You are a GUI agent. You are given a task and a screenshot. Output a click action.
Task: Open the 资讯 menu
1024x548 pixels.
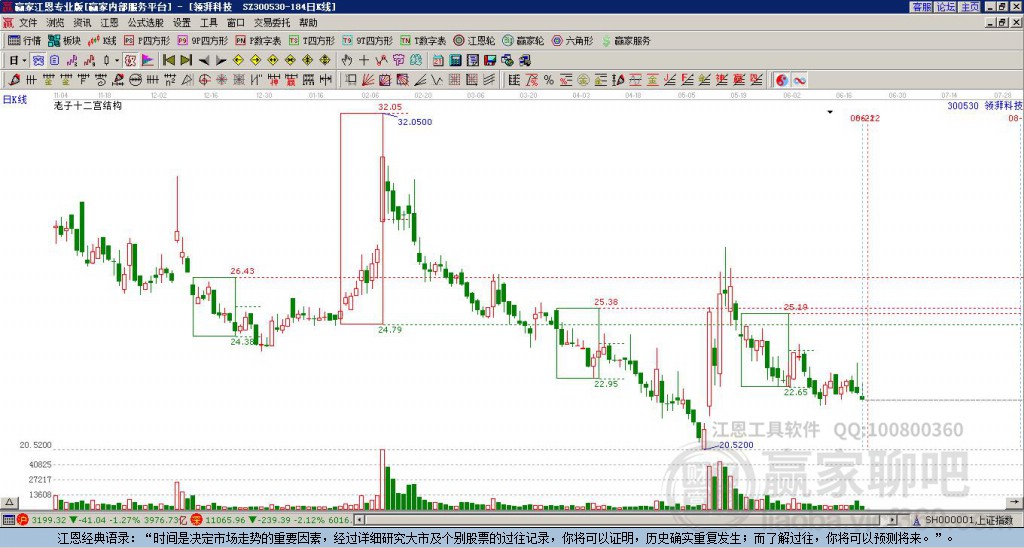[82, 23]
